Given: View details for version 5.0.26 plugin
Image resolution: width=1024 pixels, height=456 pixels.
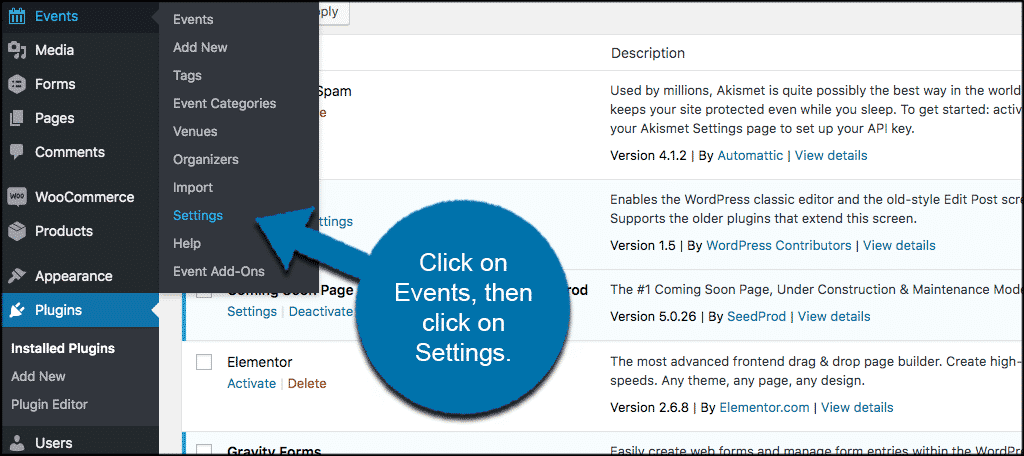Looking at the screenshot, I should (x=834, y=317).
